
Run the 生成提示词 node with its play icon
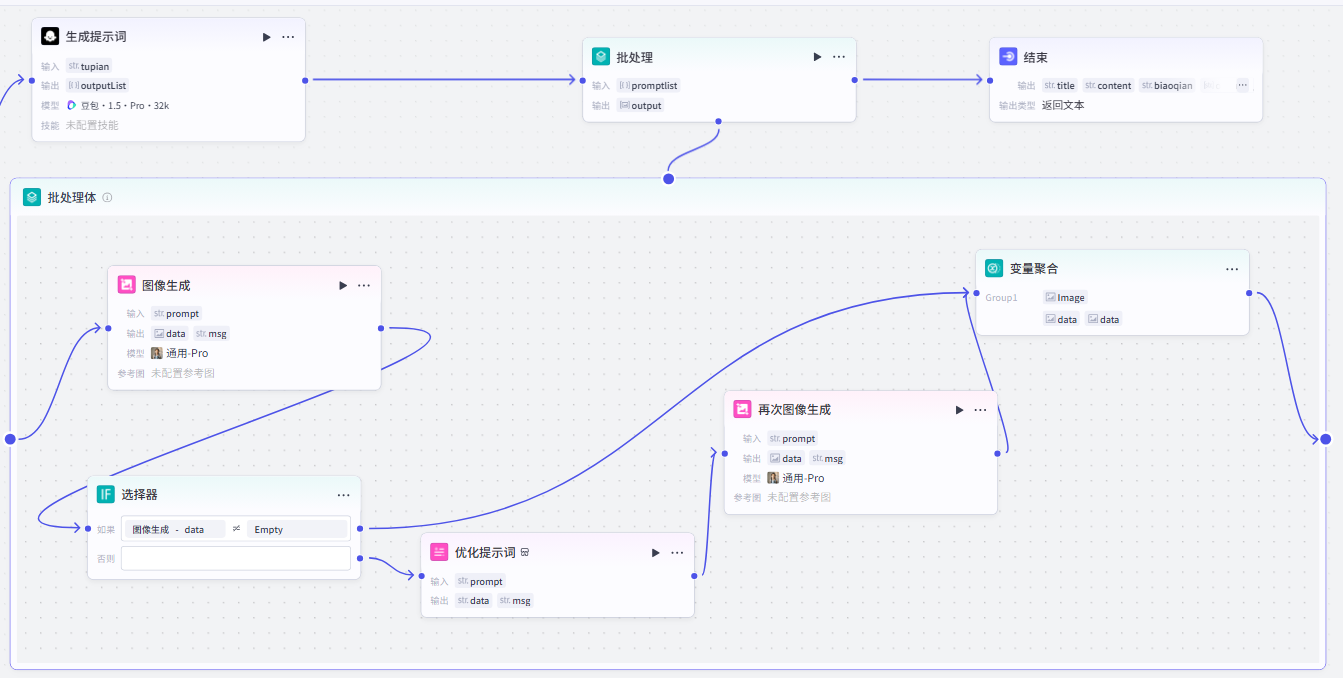[x=266, y=37]
